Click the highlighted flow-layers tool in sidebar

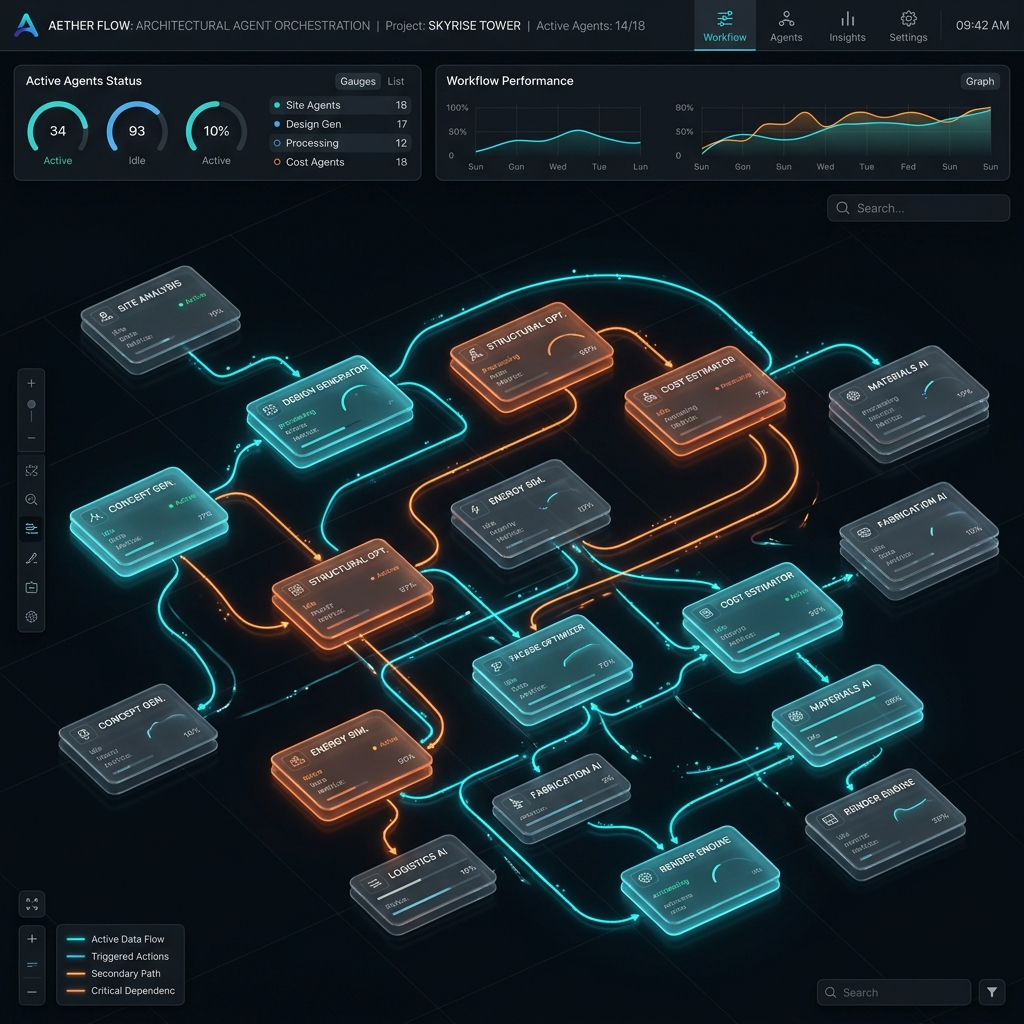point(31,528)
